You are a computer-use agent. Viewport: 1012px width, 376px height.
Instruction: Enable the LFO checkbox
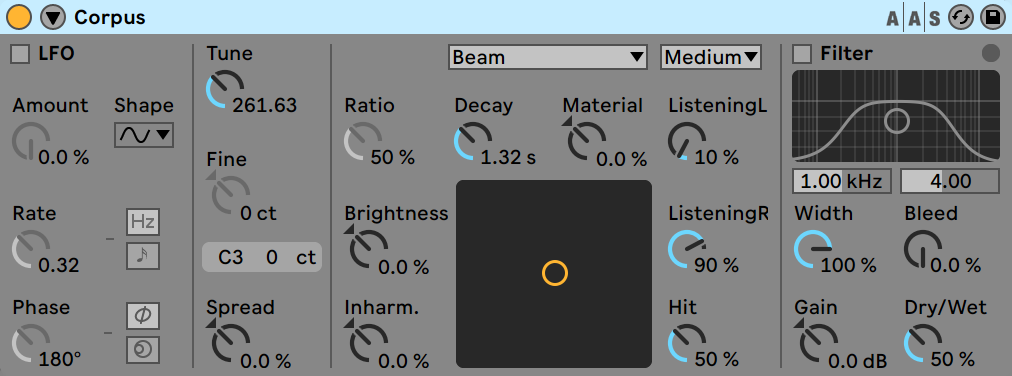pyautogui.click(x=21, y=54)
